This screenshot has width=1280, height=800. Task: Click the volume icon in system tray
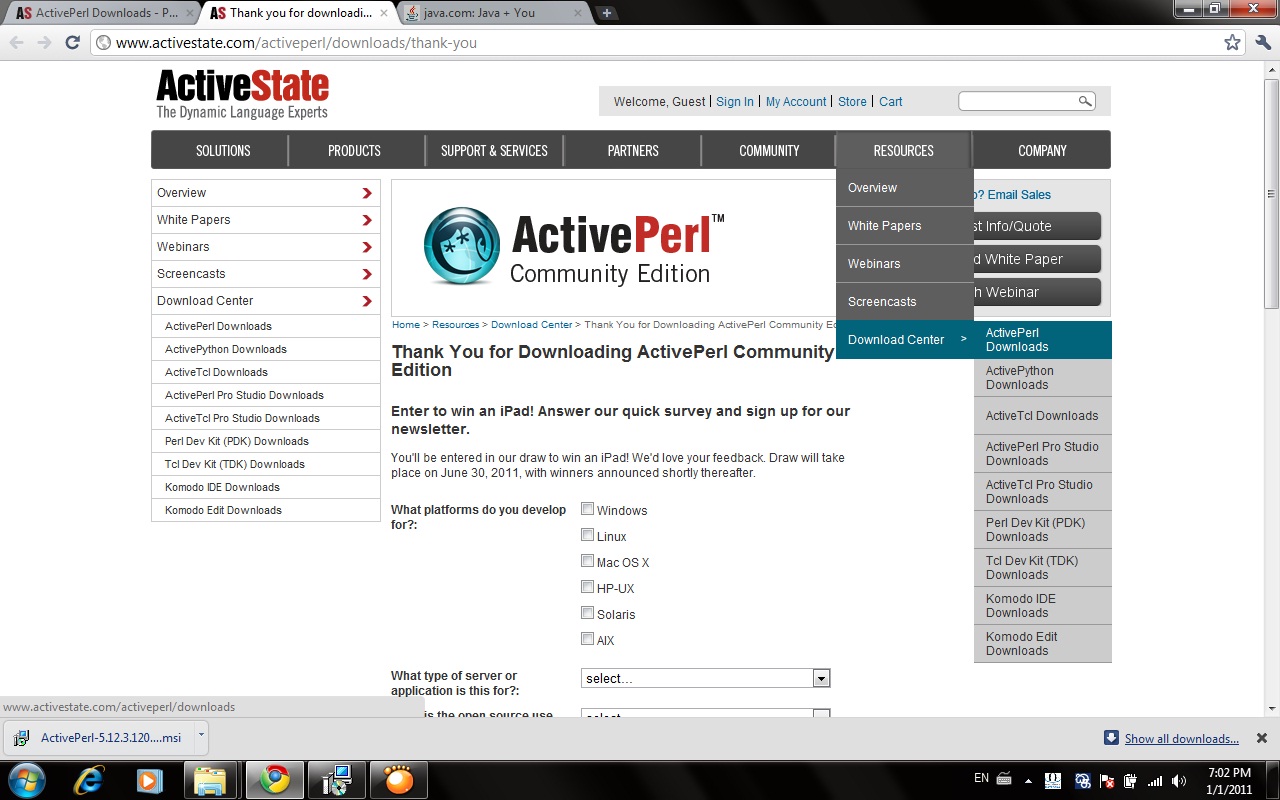click(1179, 781)
